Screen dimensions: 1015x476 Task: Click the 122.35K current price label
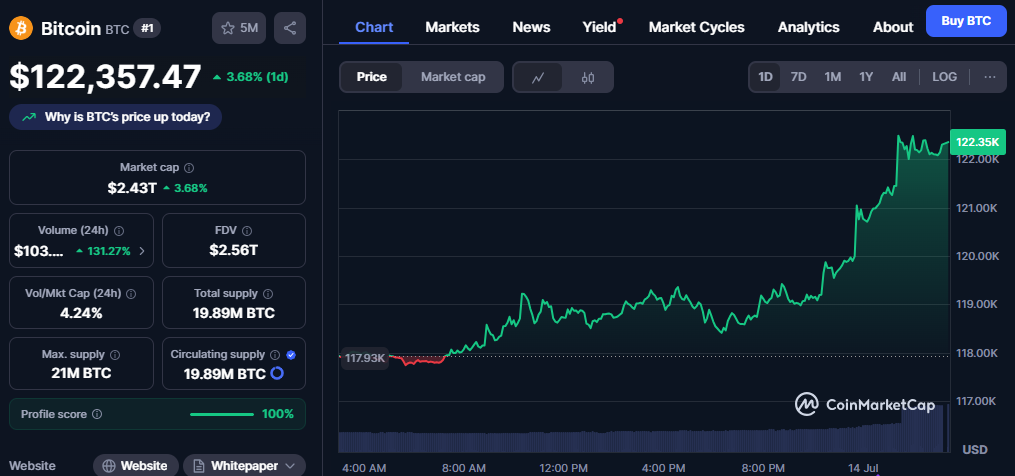point(977,142)
